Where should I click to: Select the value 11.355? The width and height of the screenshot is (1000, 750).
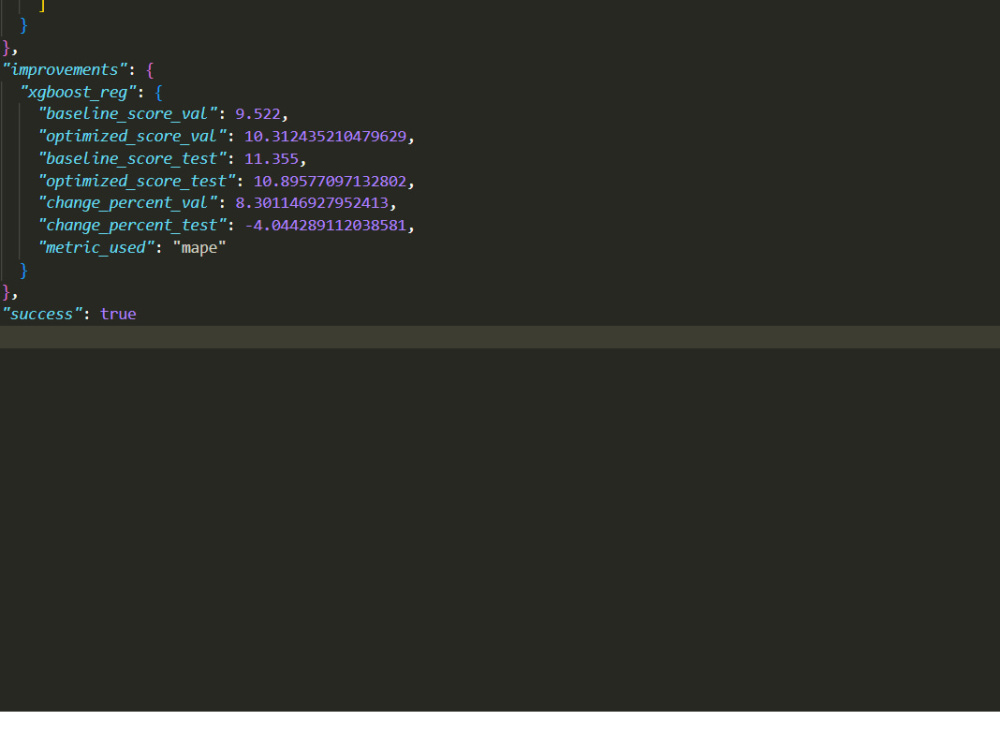(271, 159)
